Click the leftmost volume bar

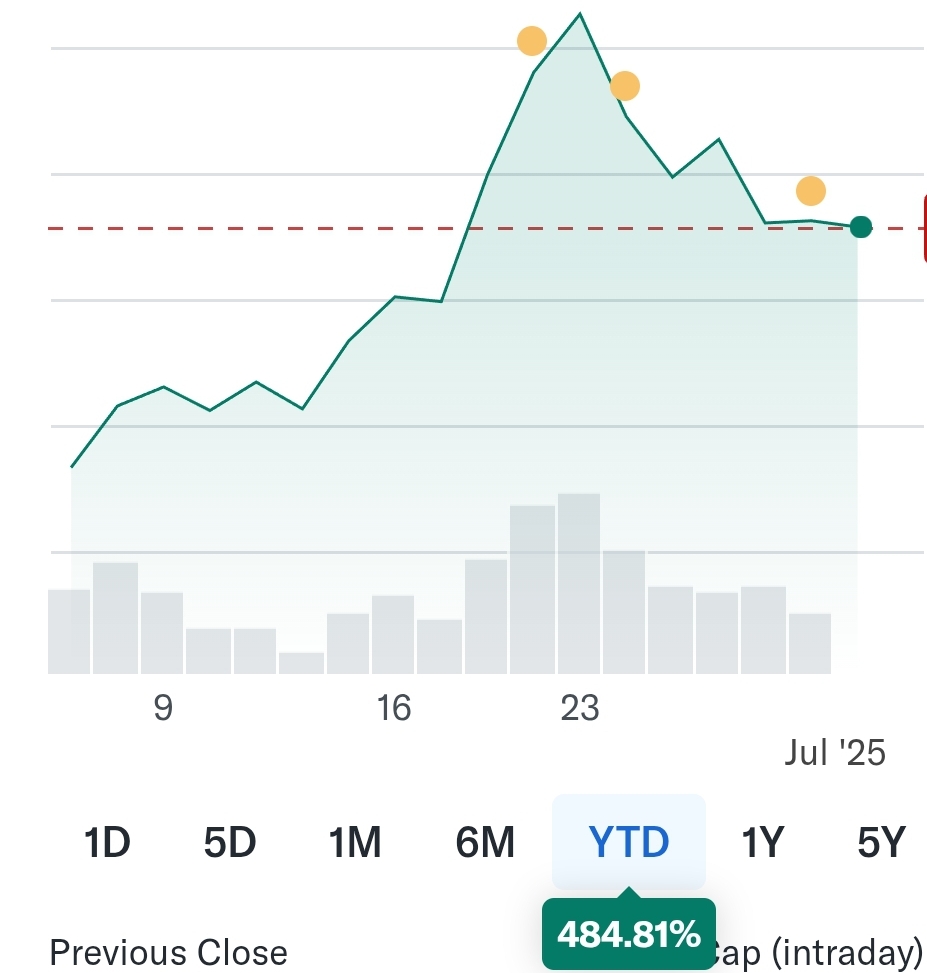tap(69, 631)
